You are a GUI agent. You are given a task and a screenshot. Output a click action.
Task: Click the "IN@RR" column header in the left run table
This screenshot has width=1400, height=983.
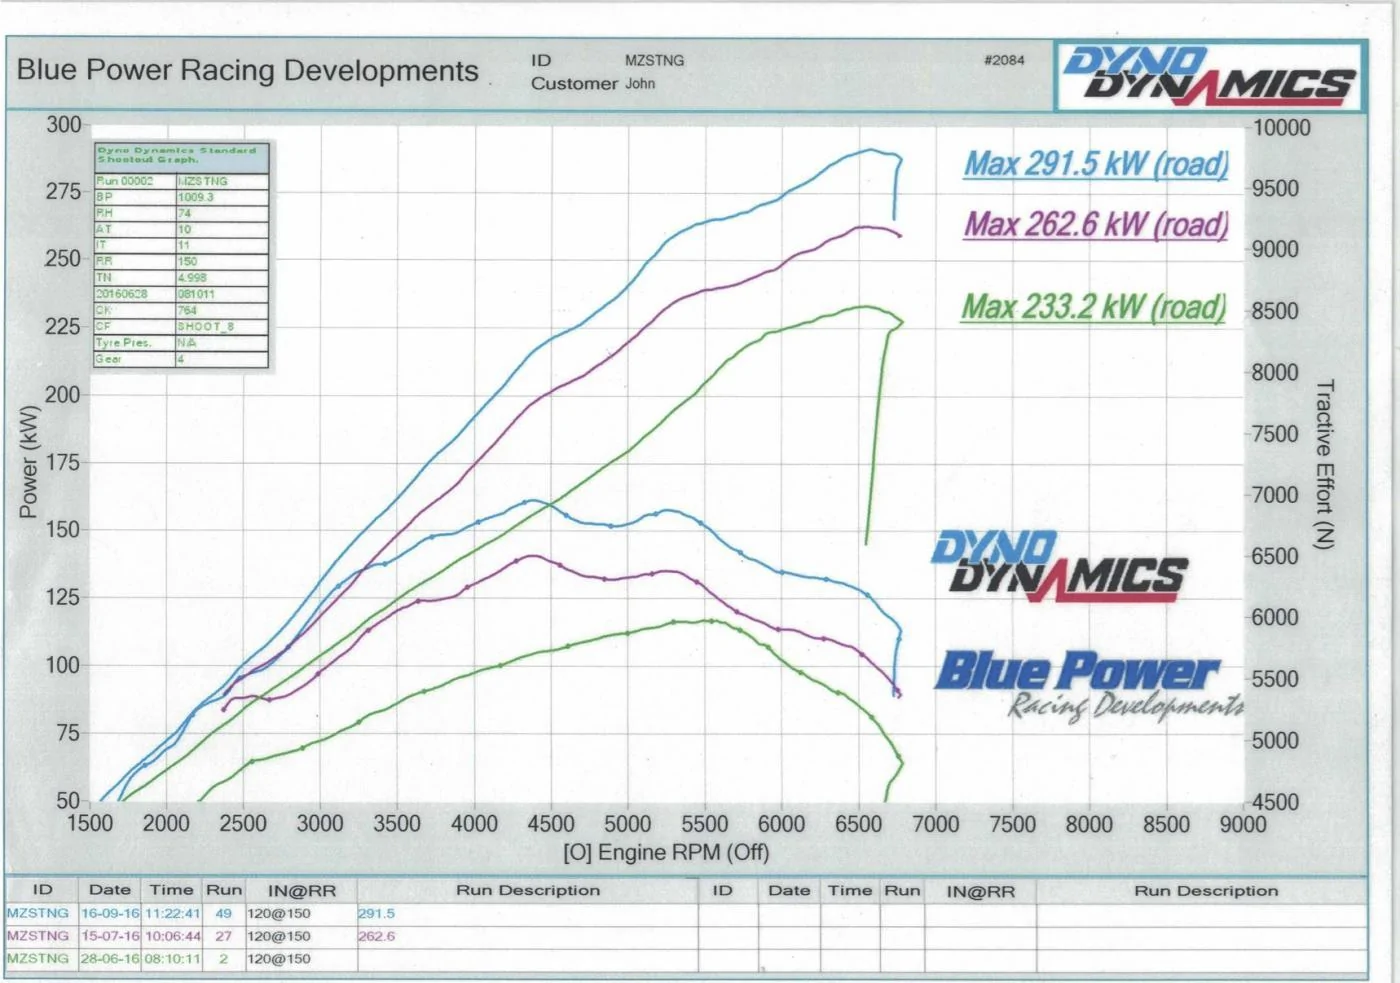tap(302, 891)
